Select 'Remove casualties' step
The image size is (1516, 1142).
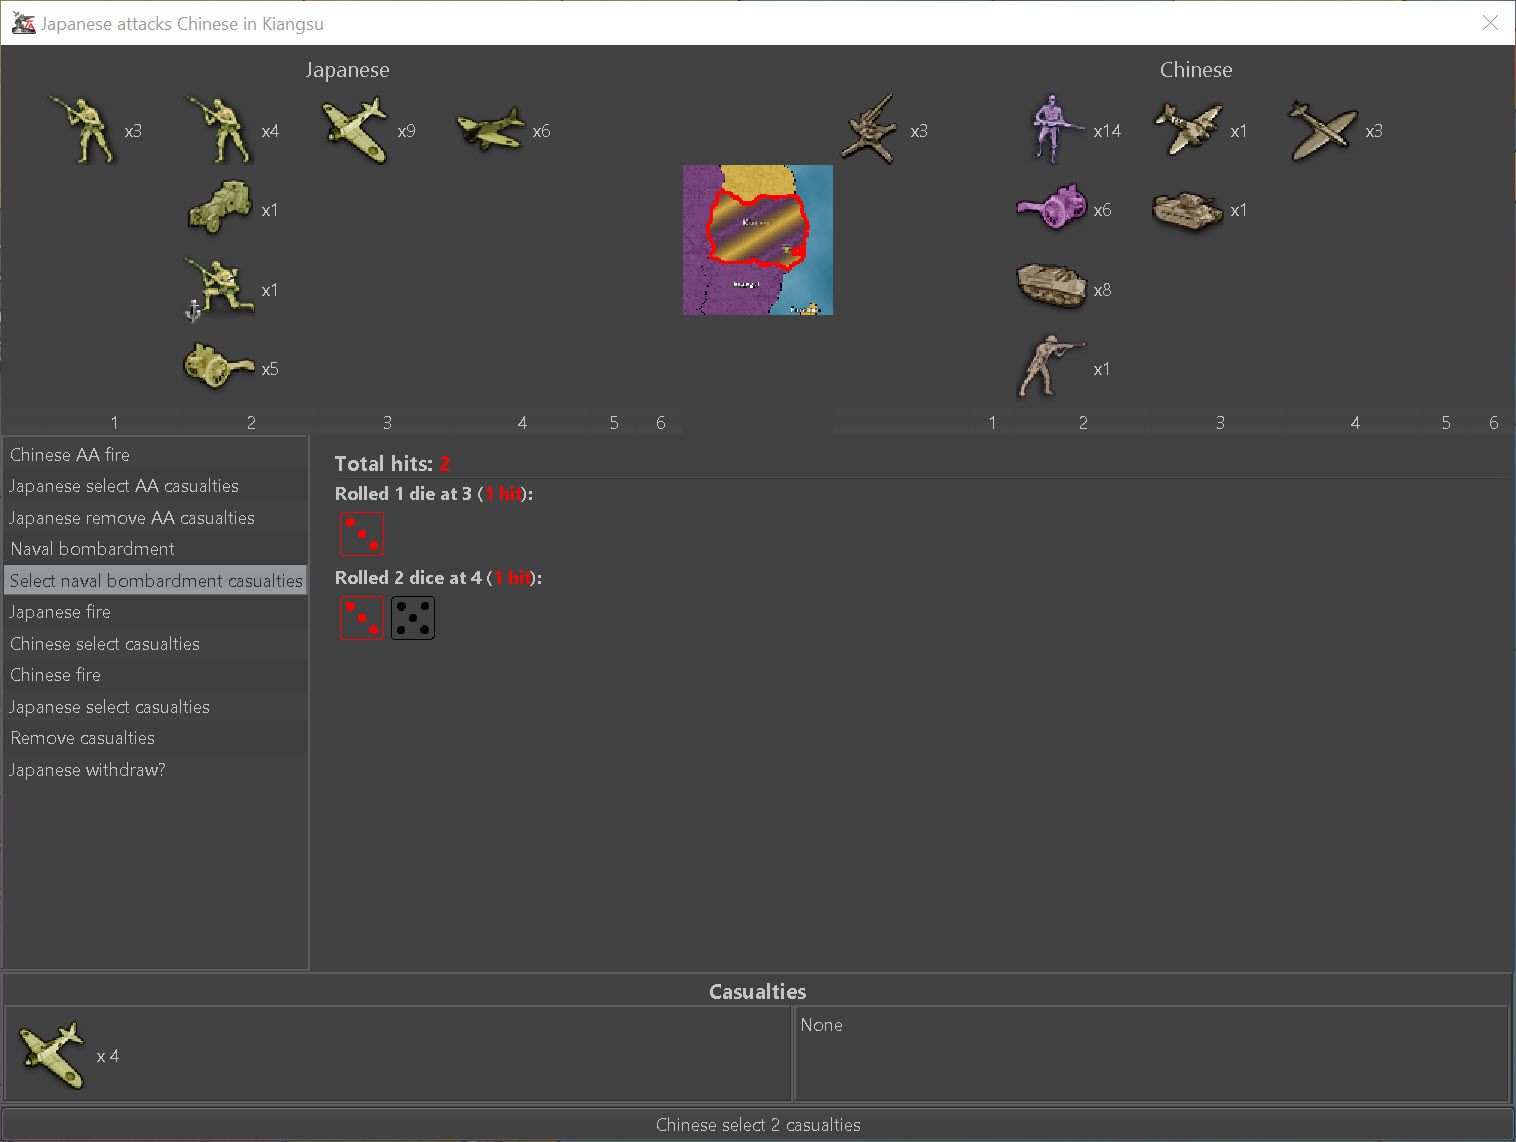click(x=155, y=738)
